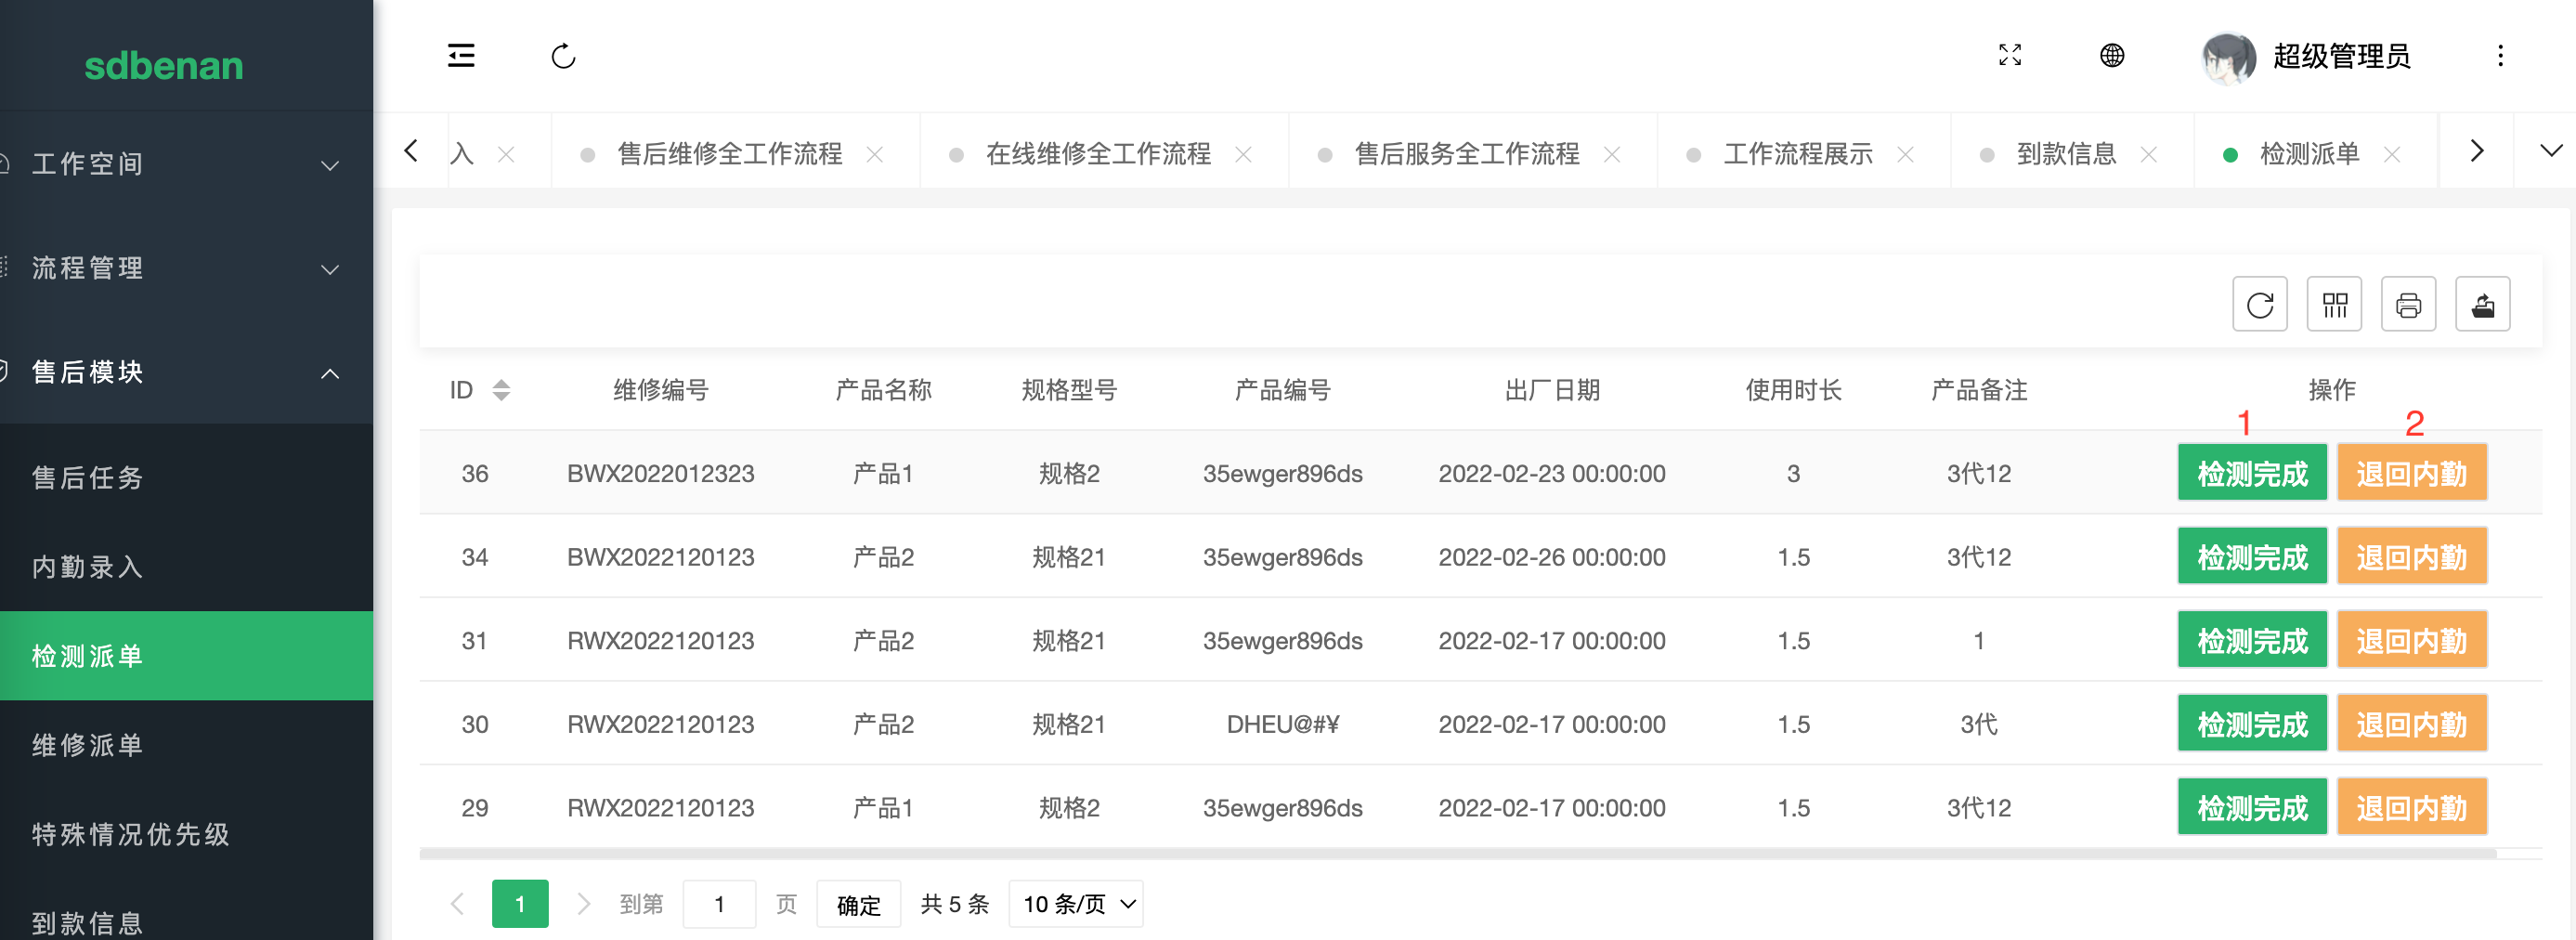Image resolution: width=2576 pixels, height=940 pixels.
Task: Collapse the sidebar with the menu-fold icon
Action: 461,56
